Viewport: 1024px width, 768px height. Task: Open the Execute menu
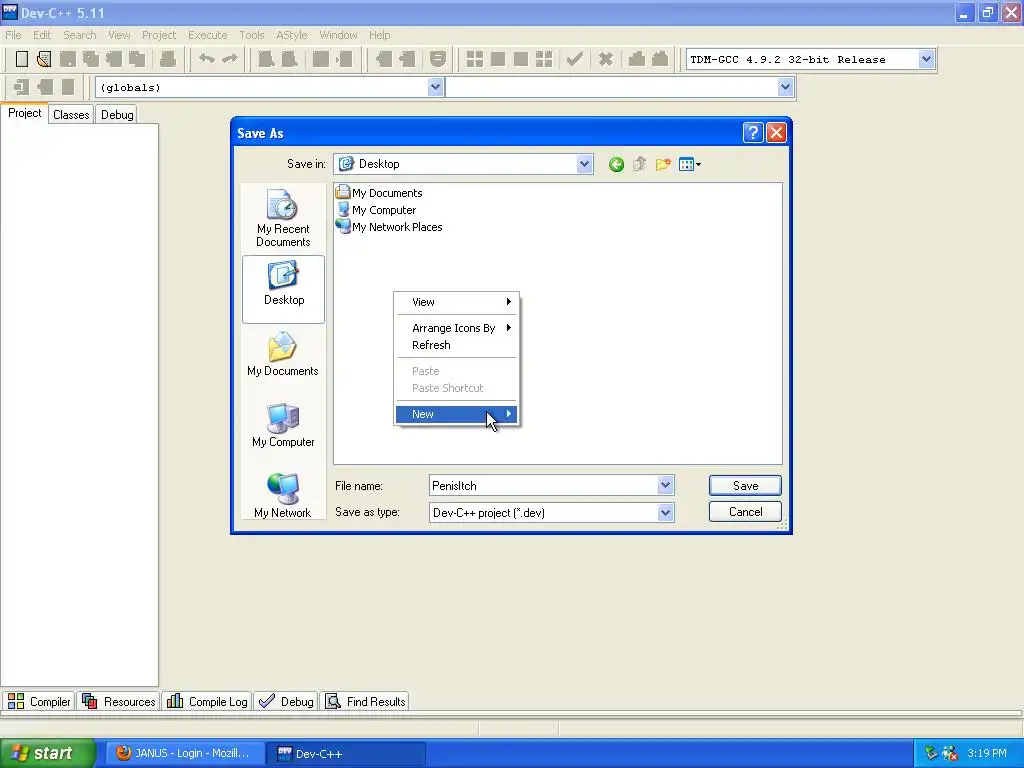(208, 35)
